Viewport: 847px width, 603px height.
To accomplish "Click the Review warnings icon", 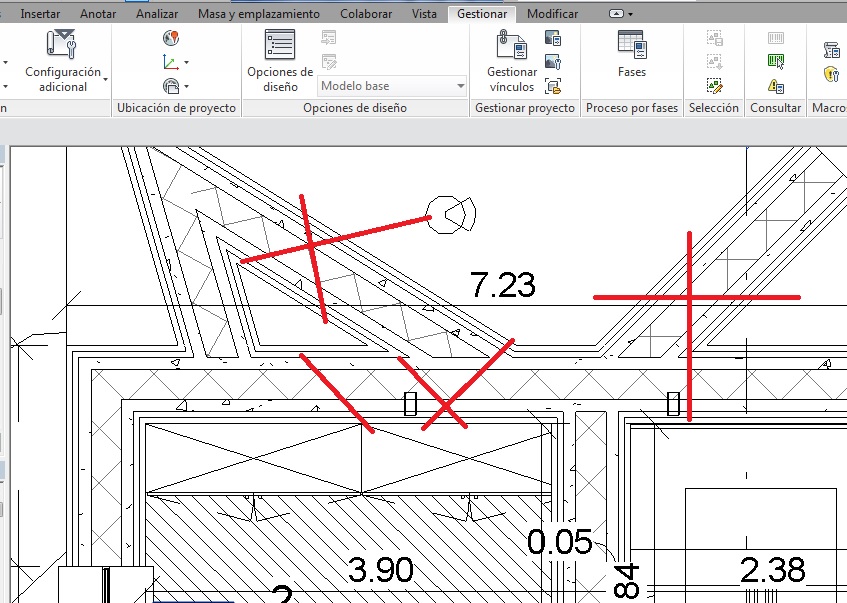I will tap(776, 87).
